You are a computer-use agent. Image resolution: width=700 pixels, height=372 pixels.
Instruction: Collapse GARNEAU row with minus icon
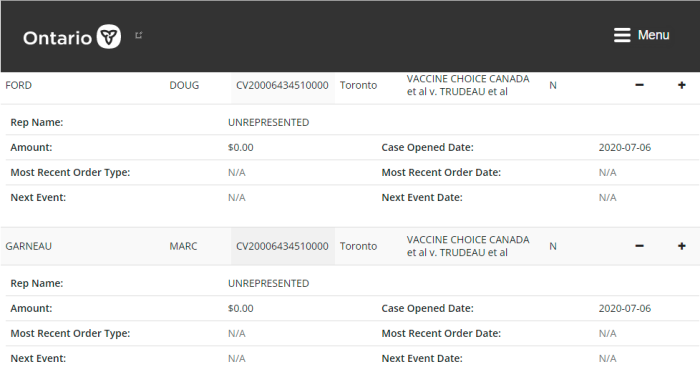639,246
